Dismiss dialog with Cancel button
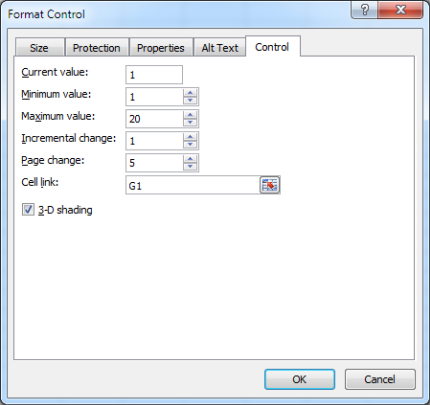The height and width of the screenshot is (405, 430). (x=380, y=379)
